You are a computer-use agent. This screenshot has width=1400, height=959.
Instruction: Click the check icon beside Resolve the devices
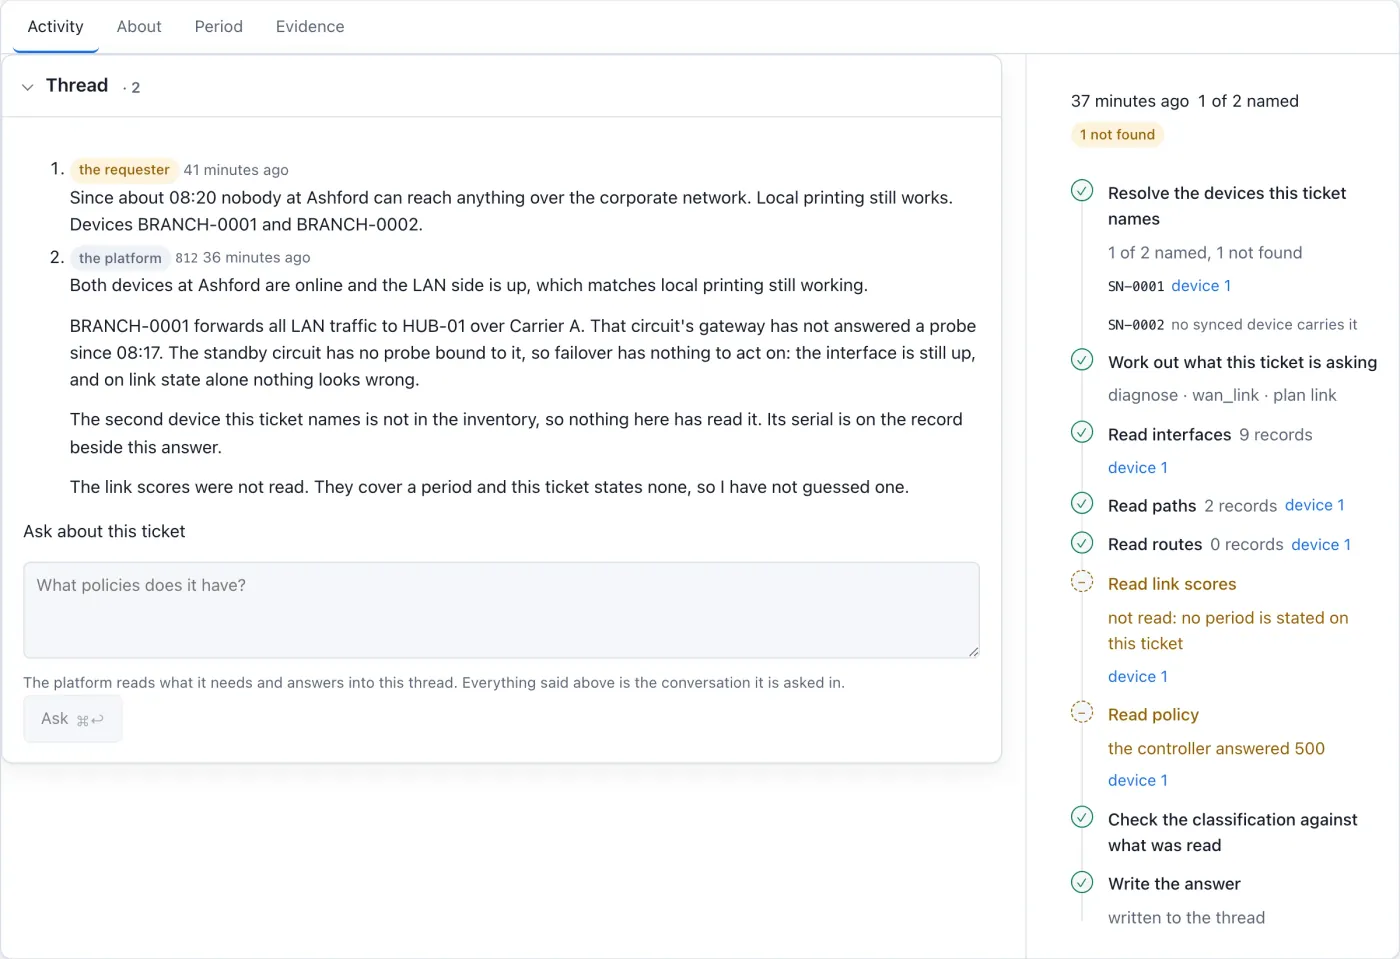(x=1082, y=190)
